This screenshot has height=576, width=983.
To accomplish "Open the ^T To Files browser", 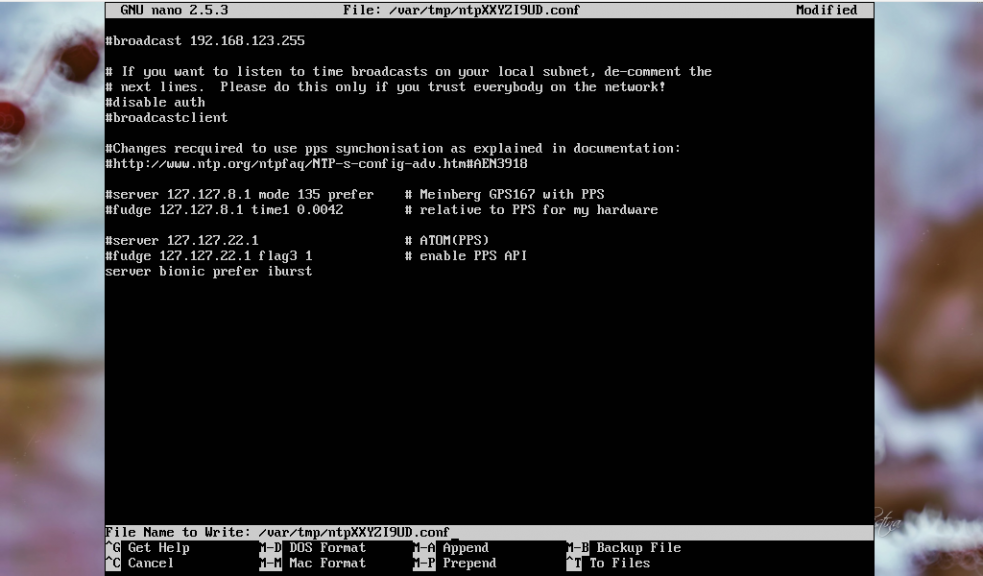I will pyautogui.click(x=608, y=563).
